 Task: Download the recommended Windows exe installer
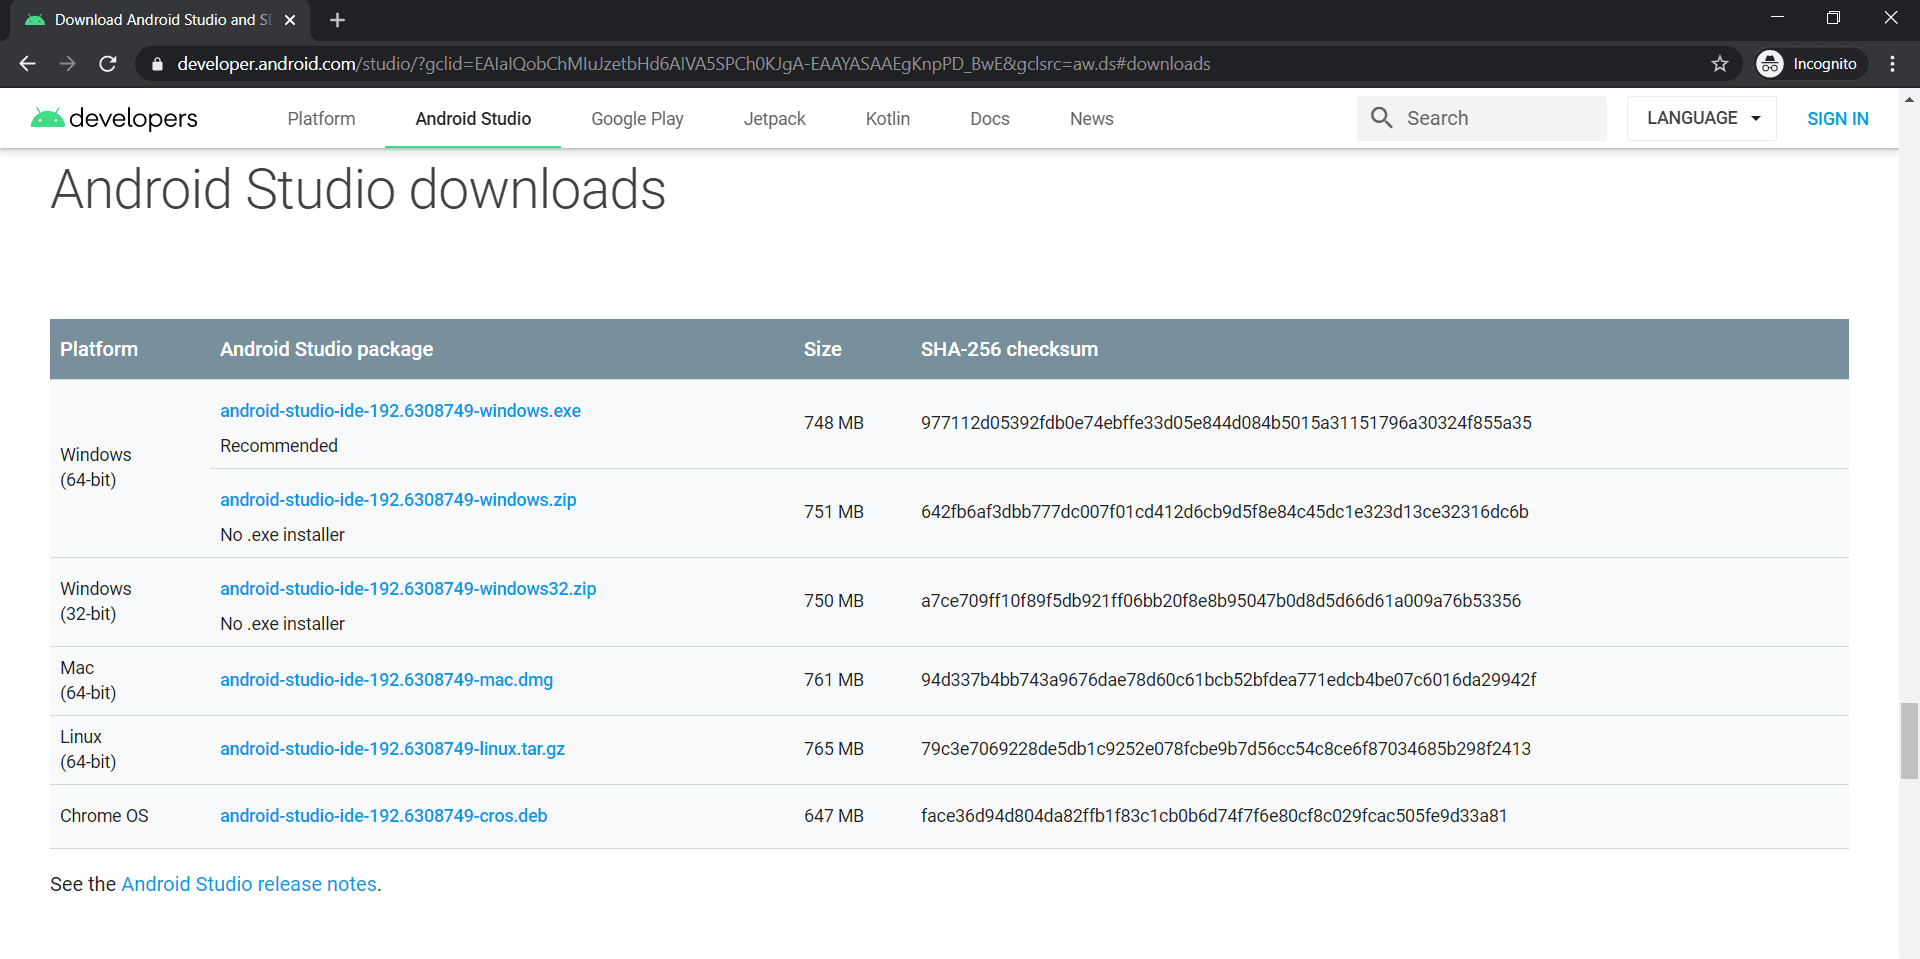tap(400, 410)
